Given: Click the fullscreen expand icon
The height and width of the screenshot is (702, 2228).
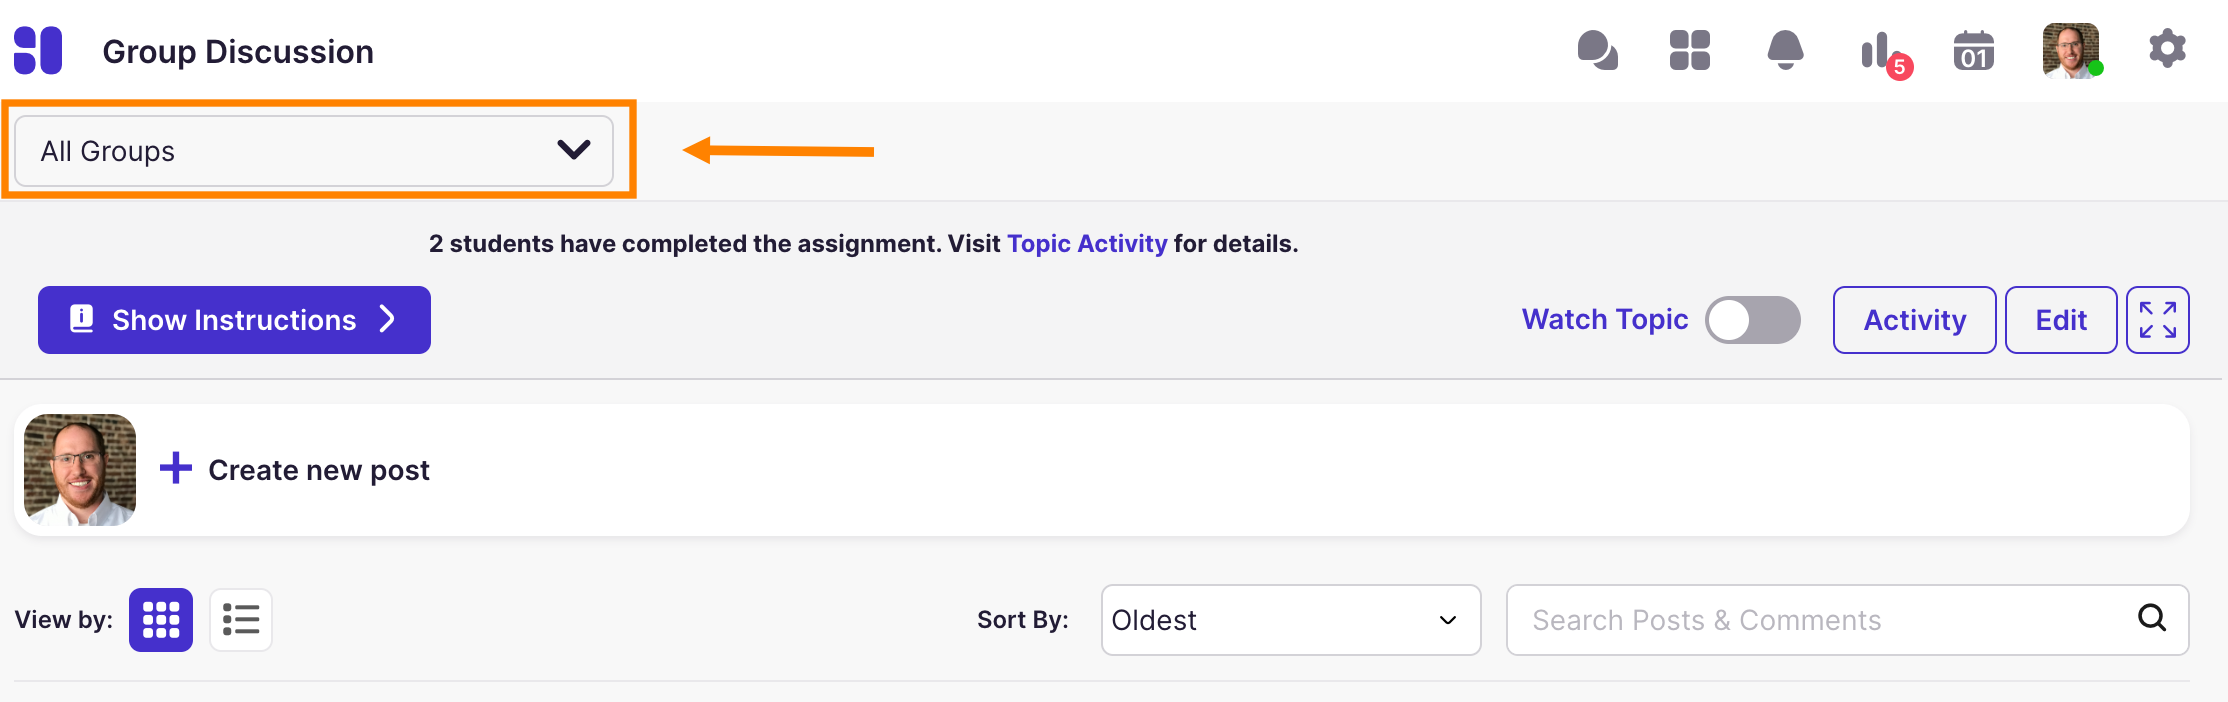Looking at the screenshot, I should coord(2157,320).
